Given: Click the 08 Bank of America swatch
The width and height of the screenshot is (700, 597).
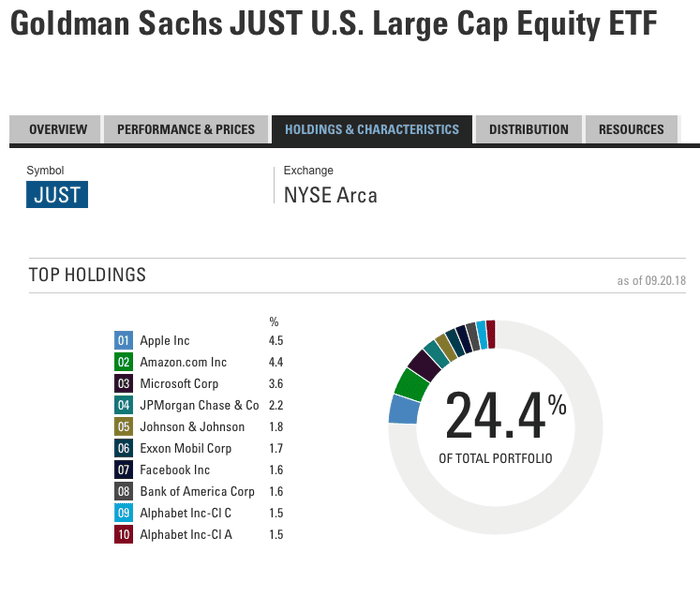Looking at the screenshot, I should 124,491.
